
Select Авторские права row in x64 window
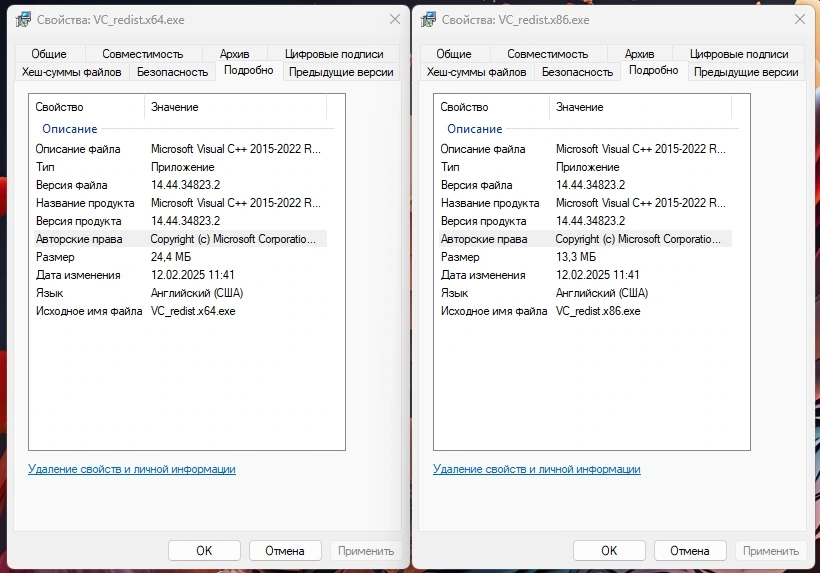180,239
